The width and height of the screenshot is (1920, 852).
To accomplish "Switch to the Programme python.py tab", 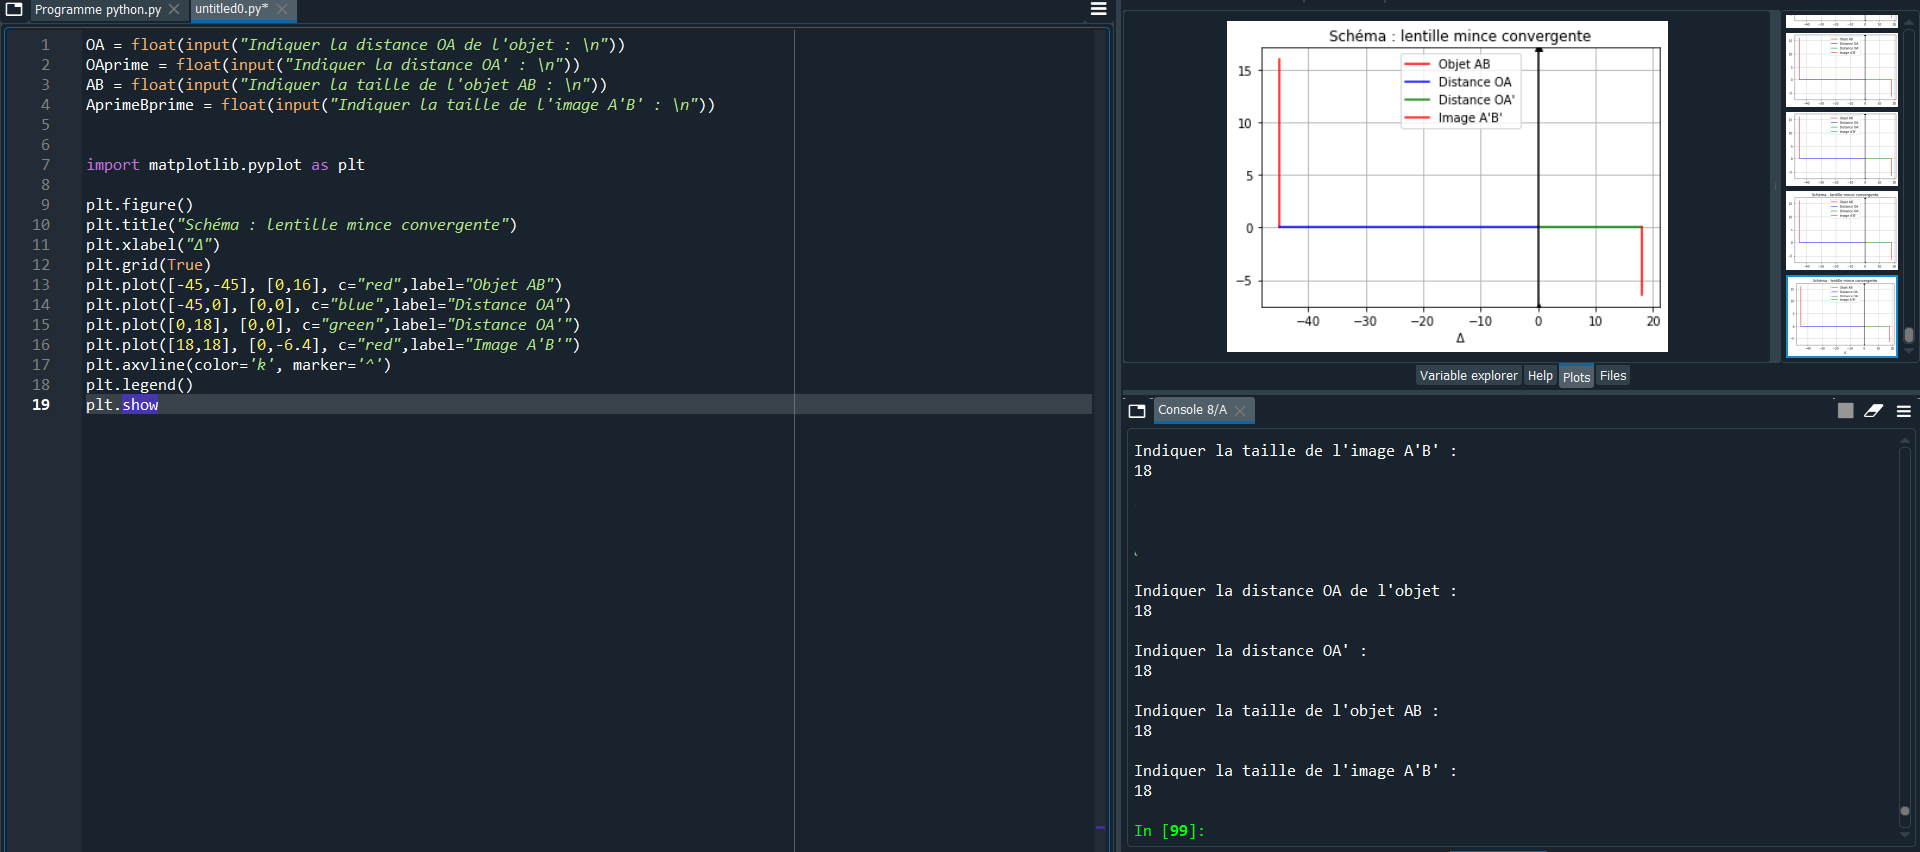I will [98, 9].
